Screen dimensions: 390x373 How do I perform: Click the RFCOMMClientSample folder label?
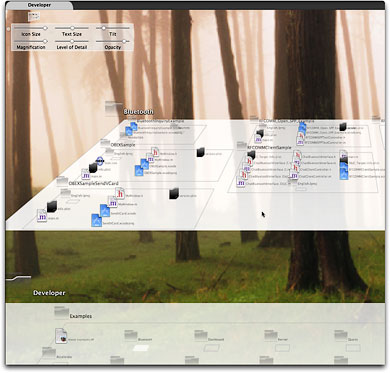(269, 147)
